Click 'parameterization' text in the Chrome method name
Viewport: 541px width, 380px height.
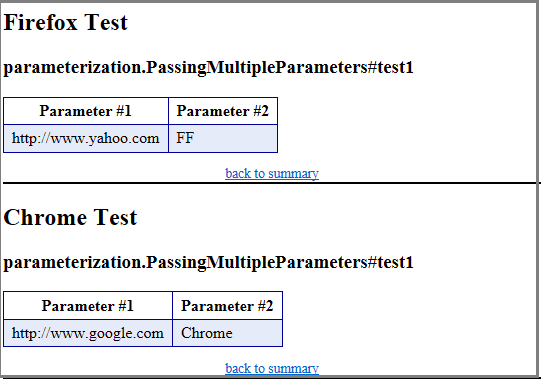(x=72, y=263)
